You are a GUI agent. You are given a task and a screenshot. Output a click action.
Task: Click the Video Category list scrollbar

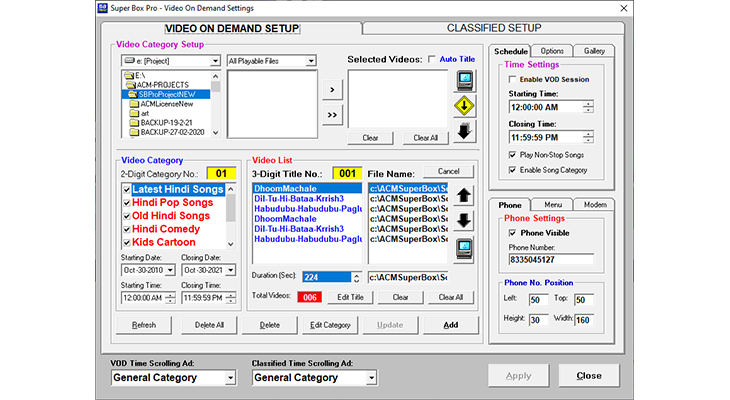[232, 215]
